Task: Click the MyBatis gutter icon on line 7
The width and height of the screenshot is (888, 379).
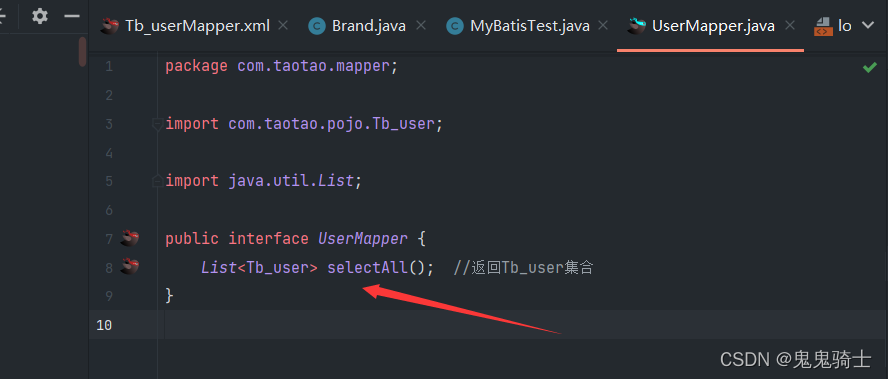Action: (x=130, y=238)
